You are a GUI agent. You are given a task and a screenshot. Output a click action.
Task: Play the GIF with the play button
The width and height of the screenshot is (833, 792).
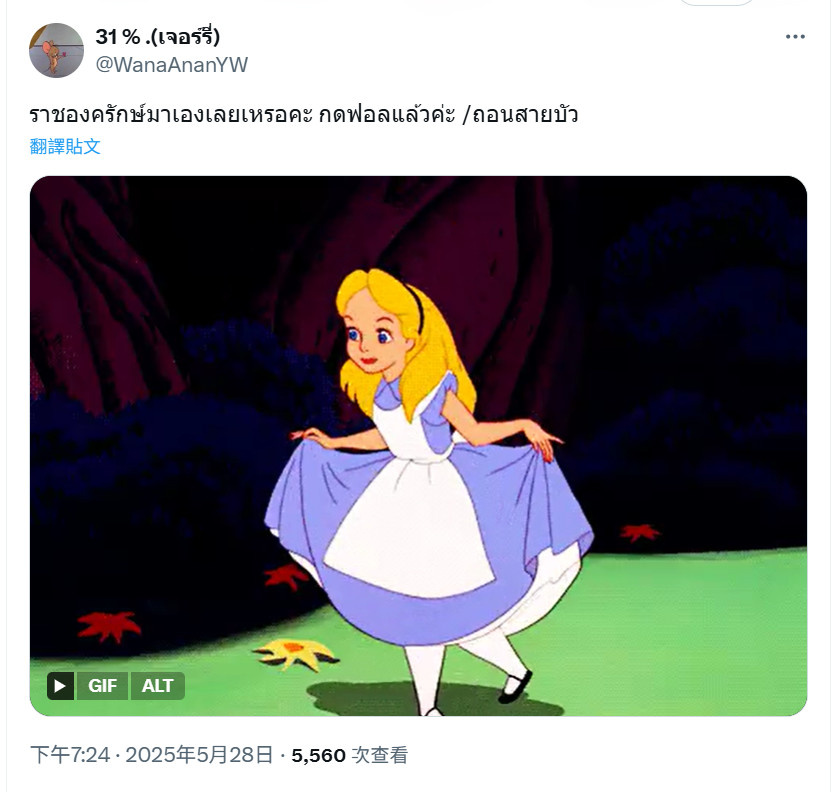(x=60, y=686)
